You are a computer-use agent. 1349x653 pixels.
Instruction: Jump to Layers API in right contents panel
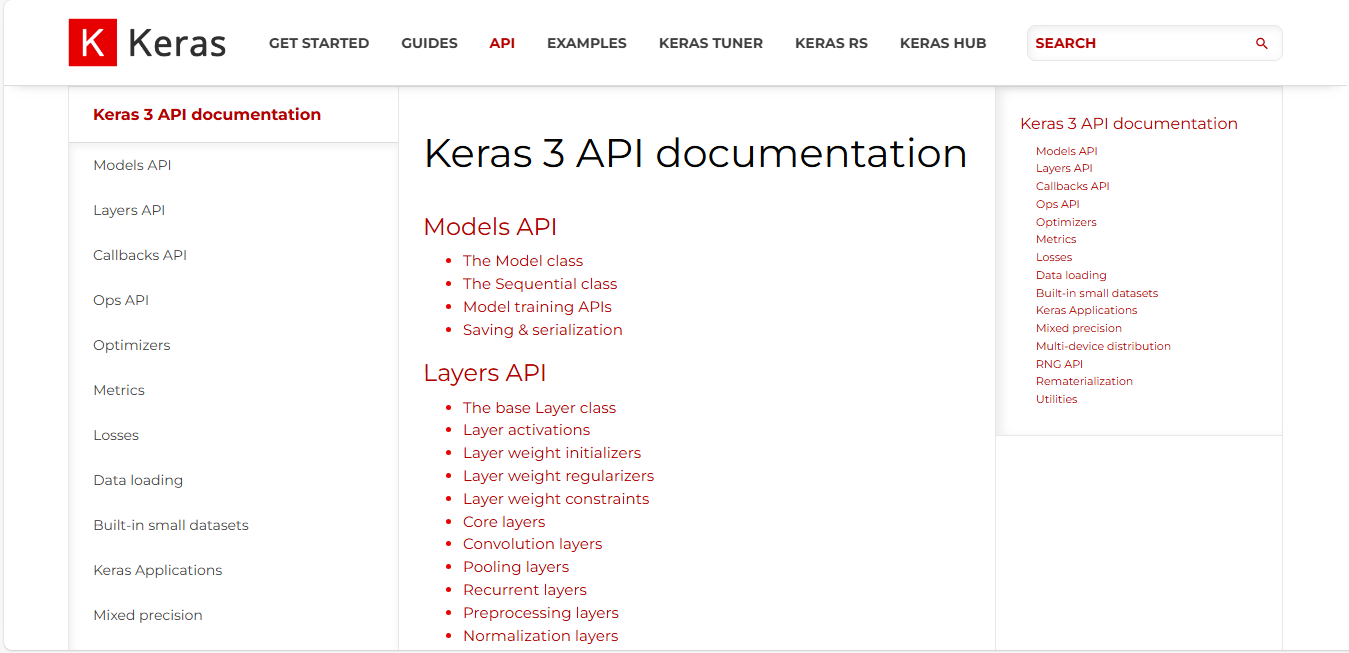[1064, 168]
